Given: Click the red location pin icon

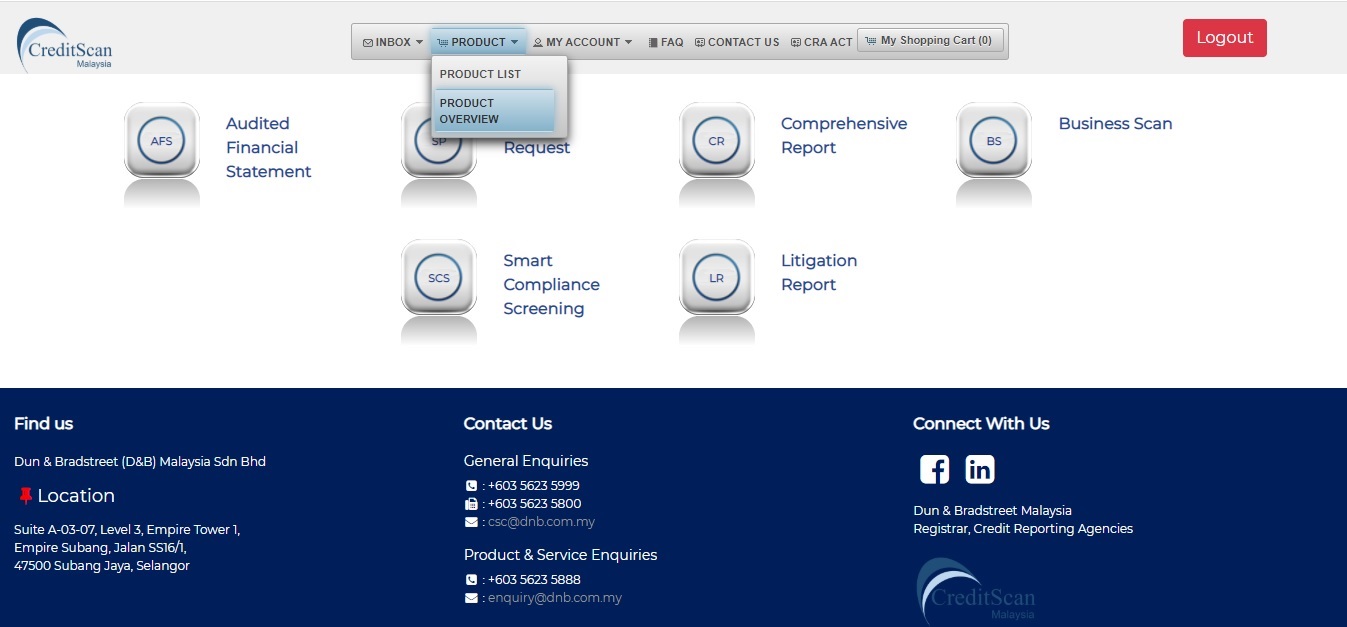Looking at the screenshot, I should 26,495.
